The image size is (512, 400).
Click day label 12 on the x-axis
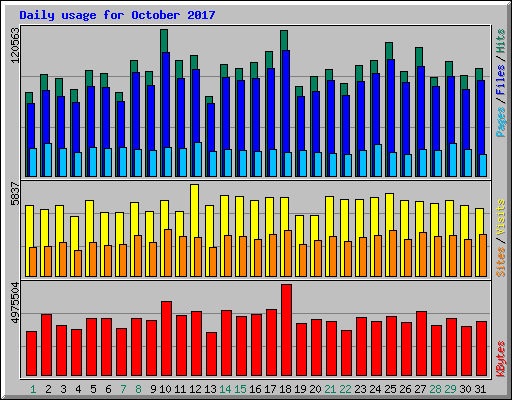point(195,389)
